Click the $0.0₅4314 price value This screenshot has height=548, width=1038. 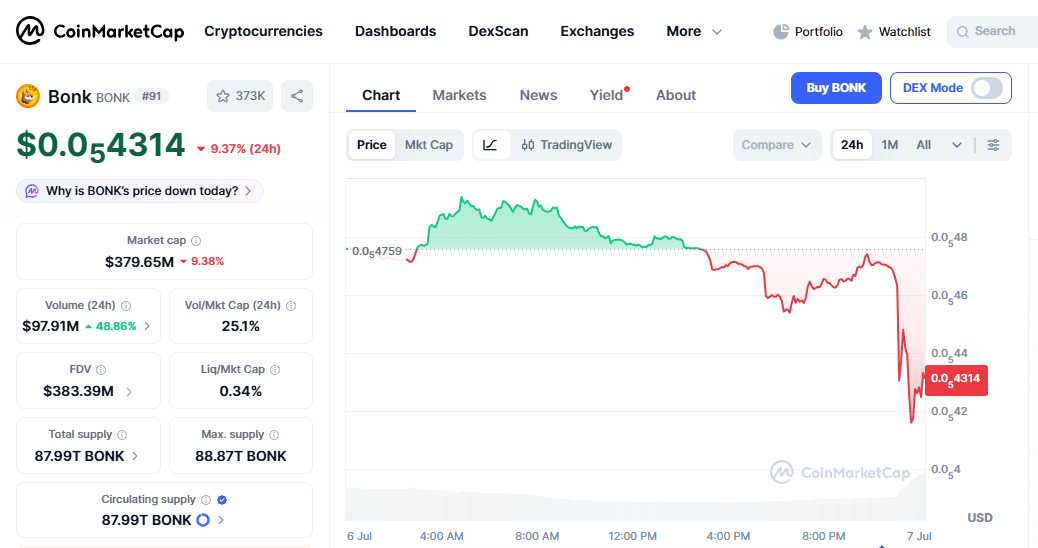[101, 146]
